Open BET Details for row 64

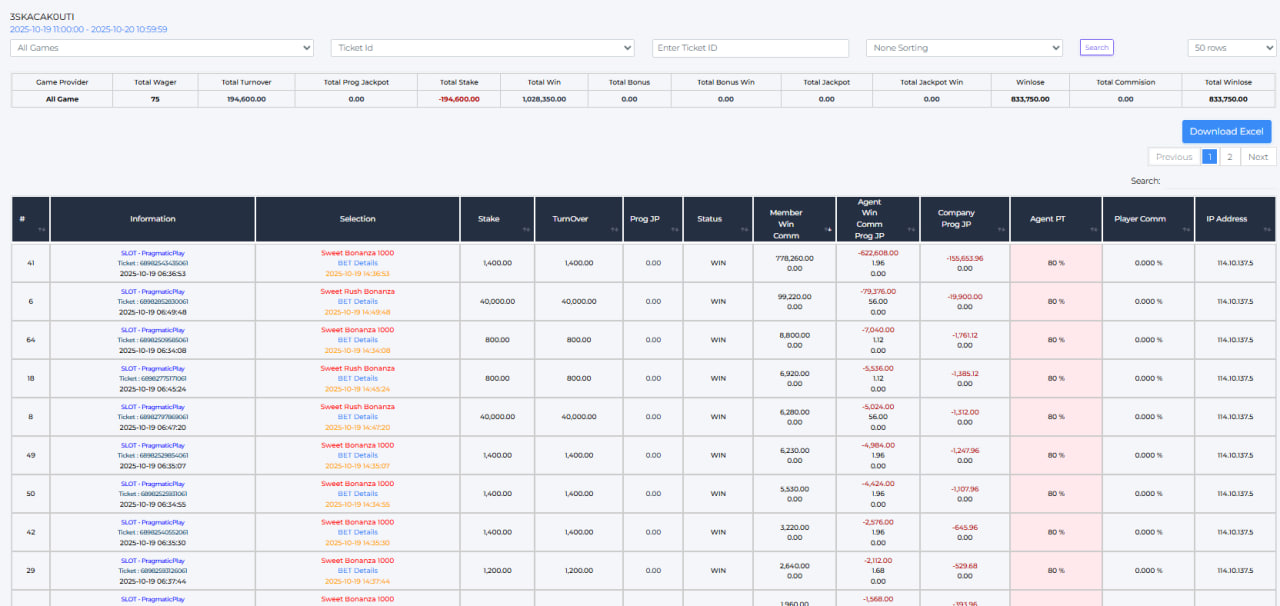click(358, 340)
